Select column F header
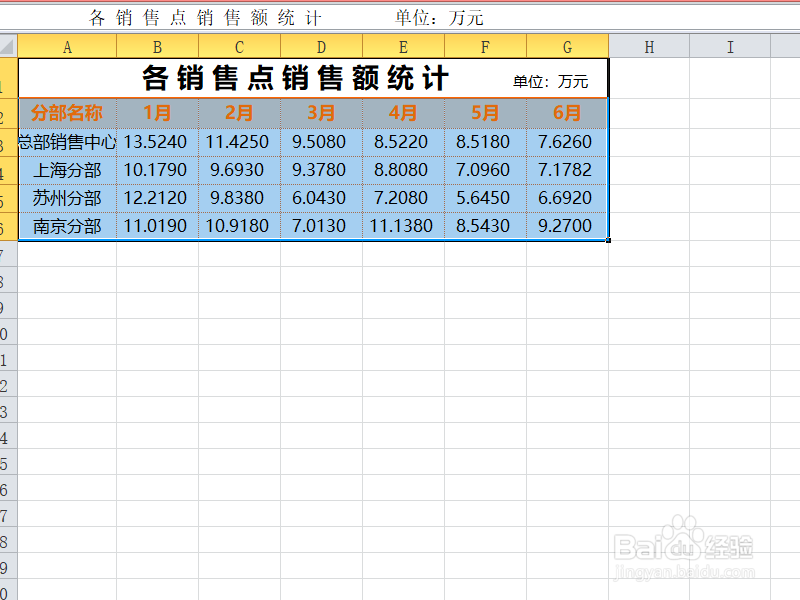The image size is (800, 600). (x=486, y=46)
